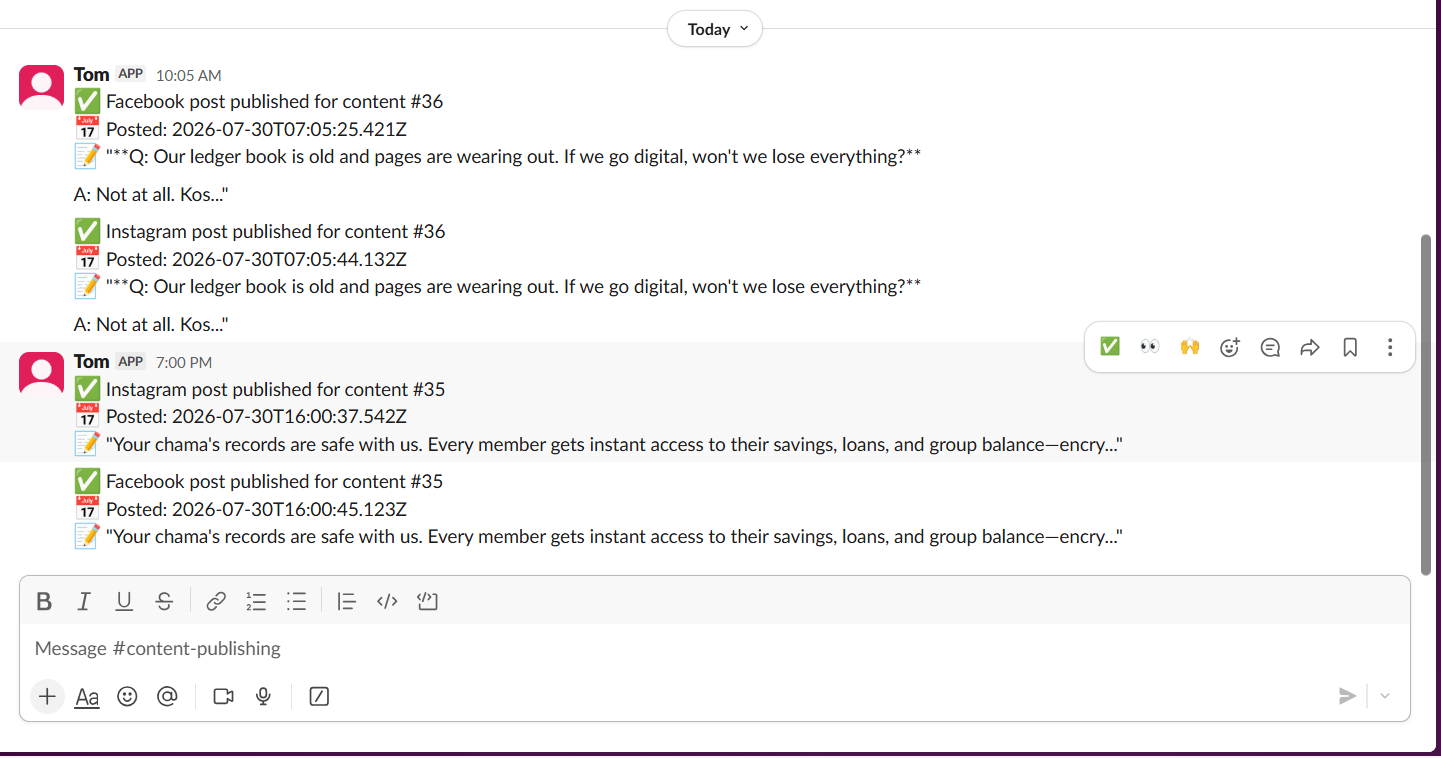
Task: Click Tom's avatar on 7:00 PM message
Action: pyautogui.click(x=42, y=375)
